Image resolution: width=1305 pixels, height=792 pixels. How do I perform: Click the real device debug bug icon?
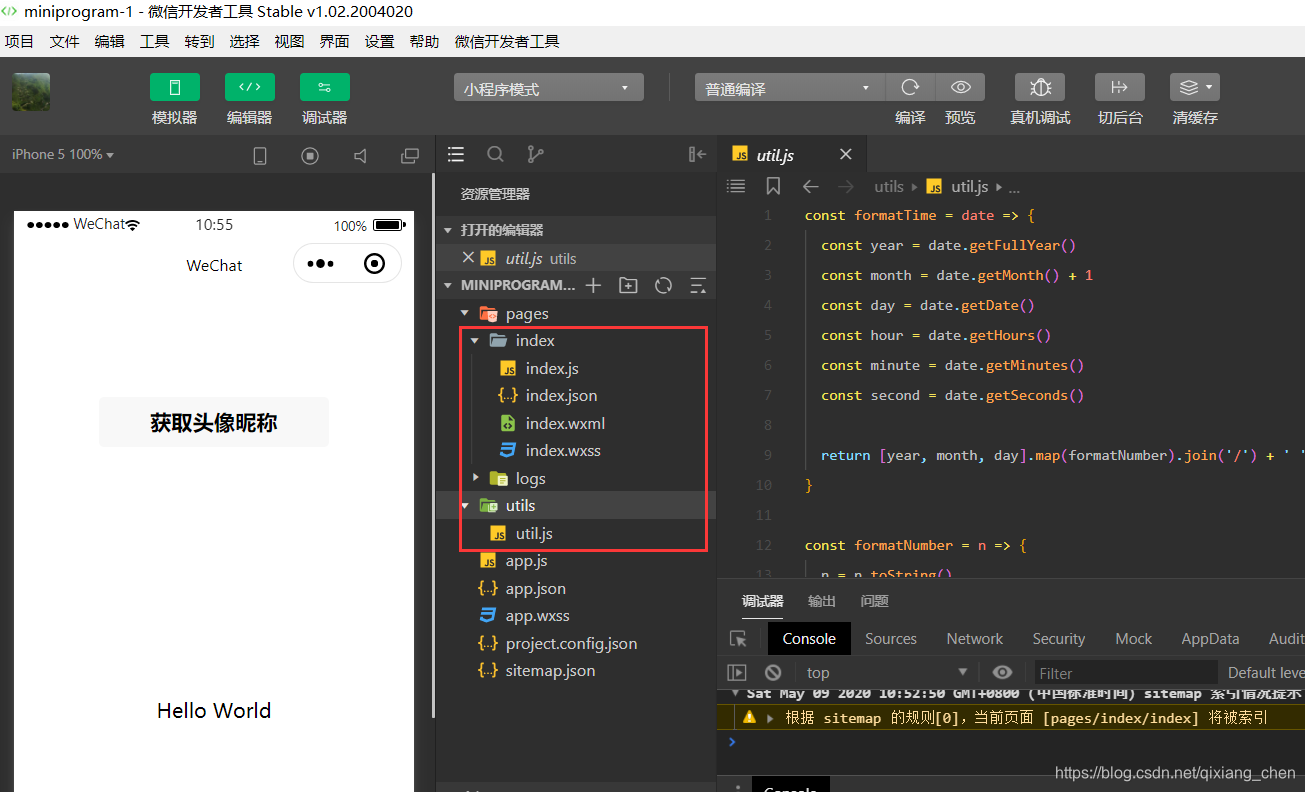click(1040, 87)
